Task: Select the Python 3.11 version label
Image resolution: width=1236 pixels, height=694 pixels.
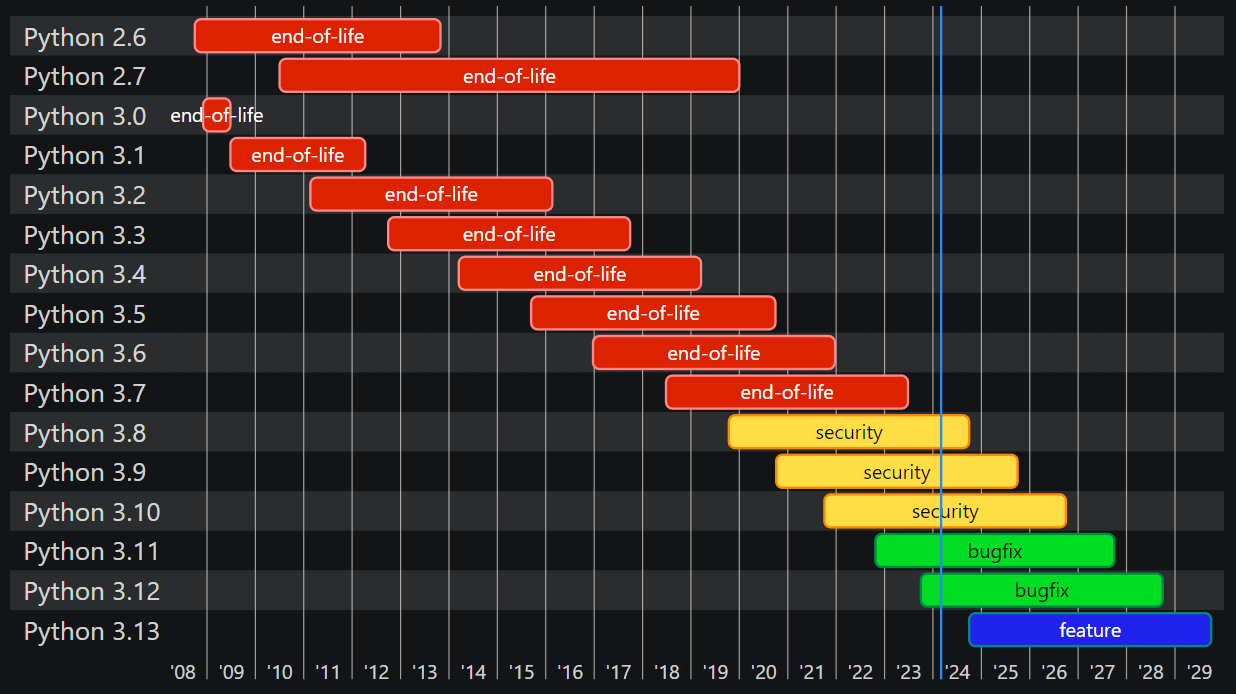Action: coord(92,552)
